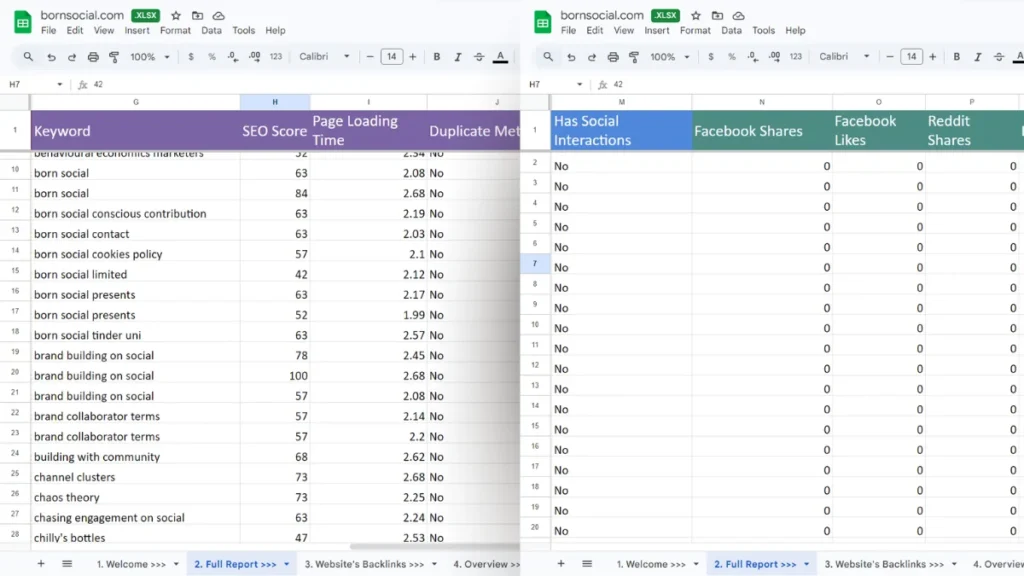
Task: Increase font size with plus in the left toolbar
Action: [412, 57]
